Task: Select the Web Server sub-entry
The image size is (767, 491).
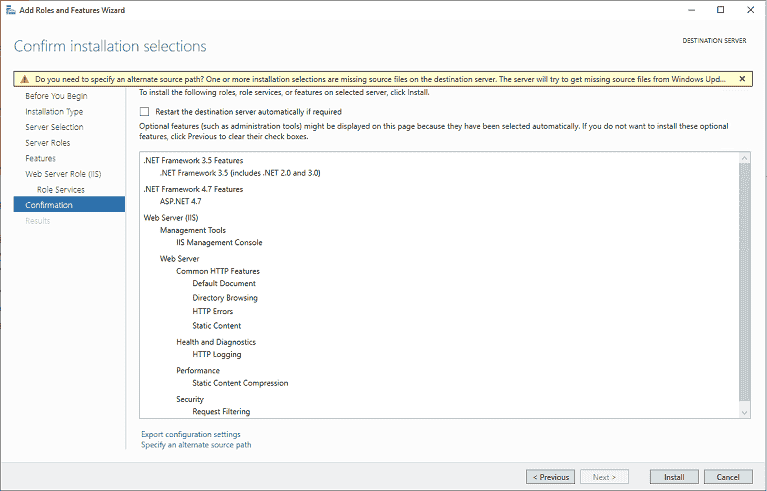Action: click(x=180, y=259)
